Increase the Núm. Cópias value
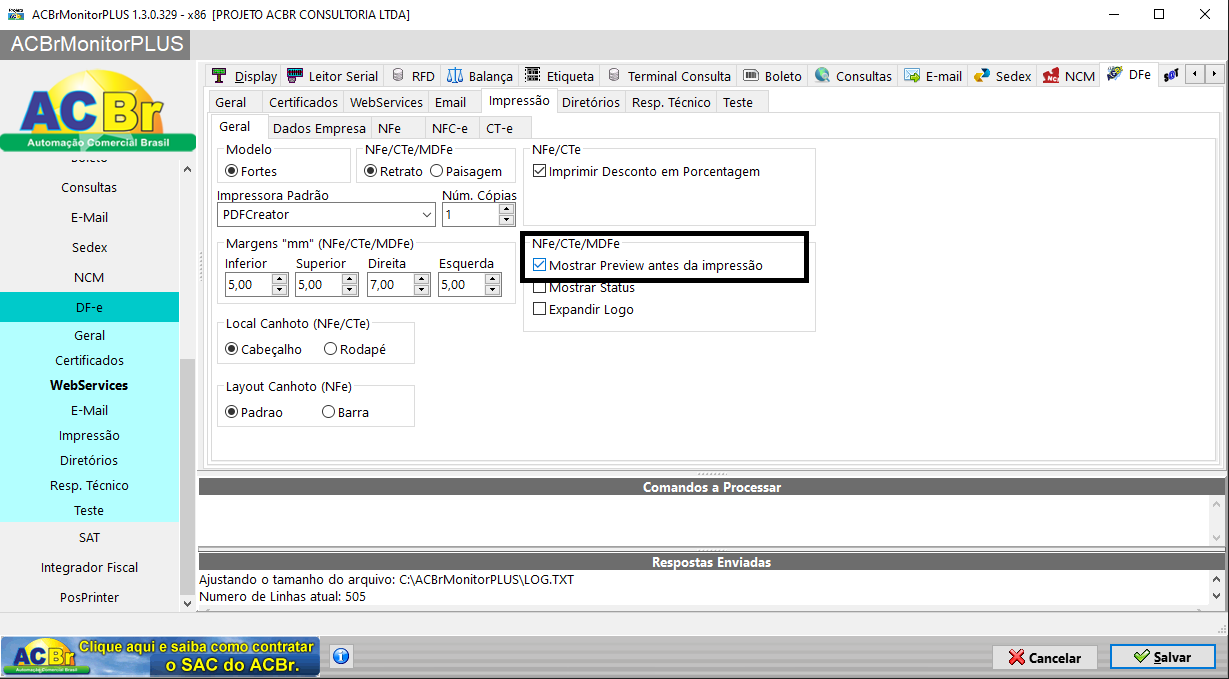This screenshot has height=679, width=1229. pyautogui.click(x=507, y=209)
